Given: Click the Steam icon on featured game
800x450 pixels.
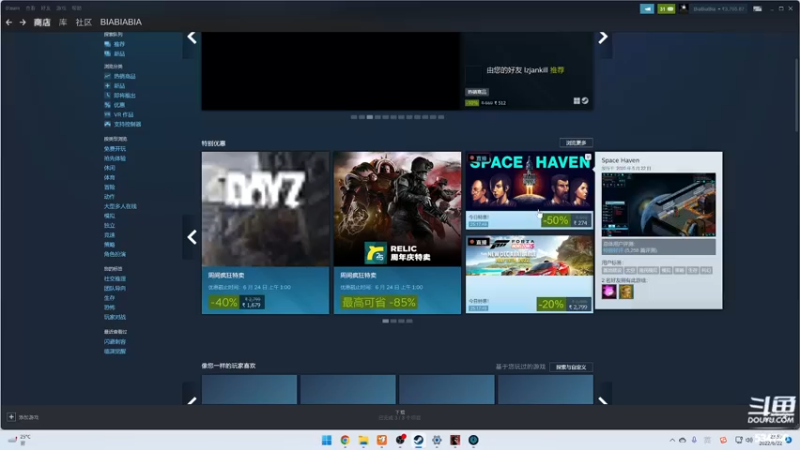Looking at the screenshot, I should (x=585, y=101).
